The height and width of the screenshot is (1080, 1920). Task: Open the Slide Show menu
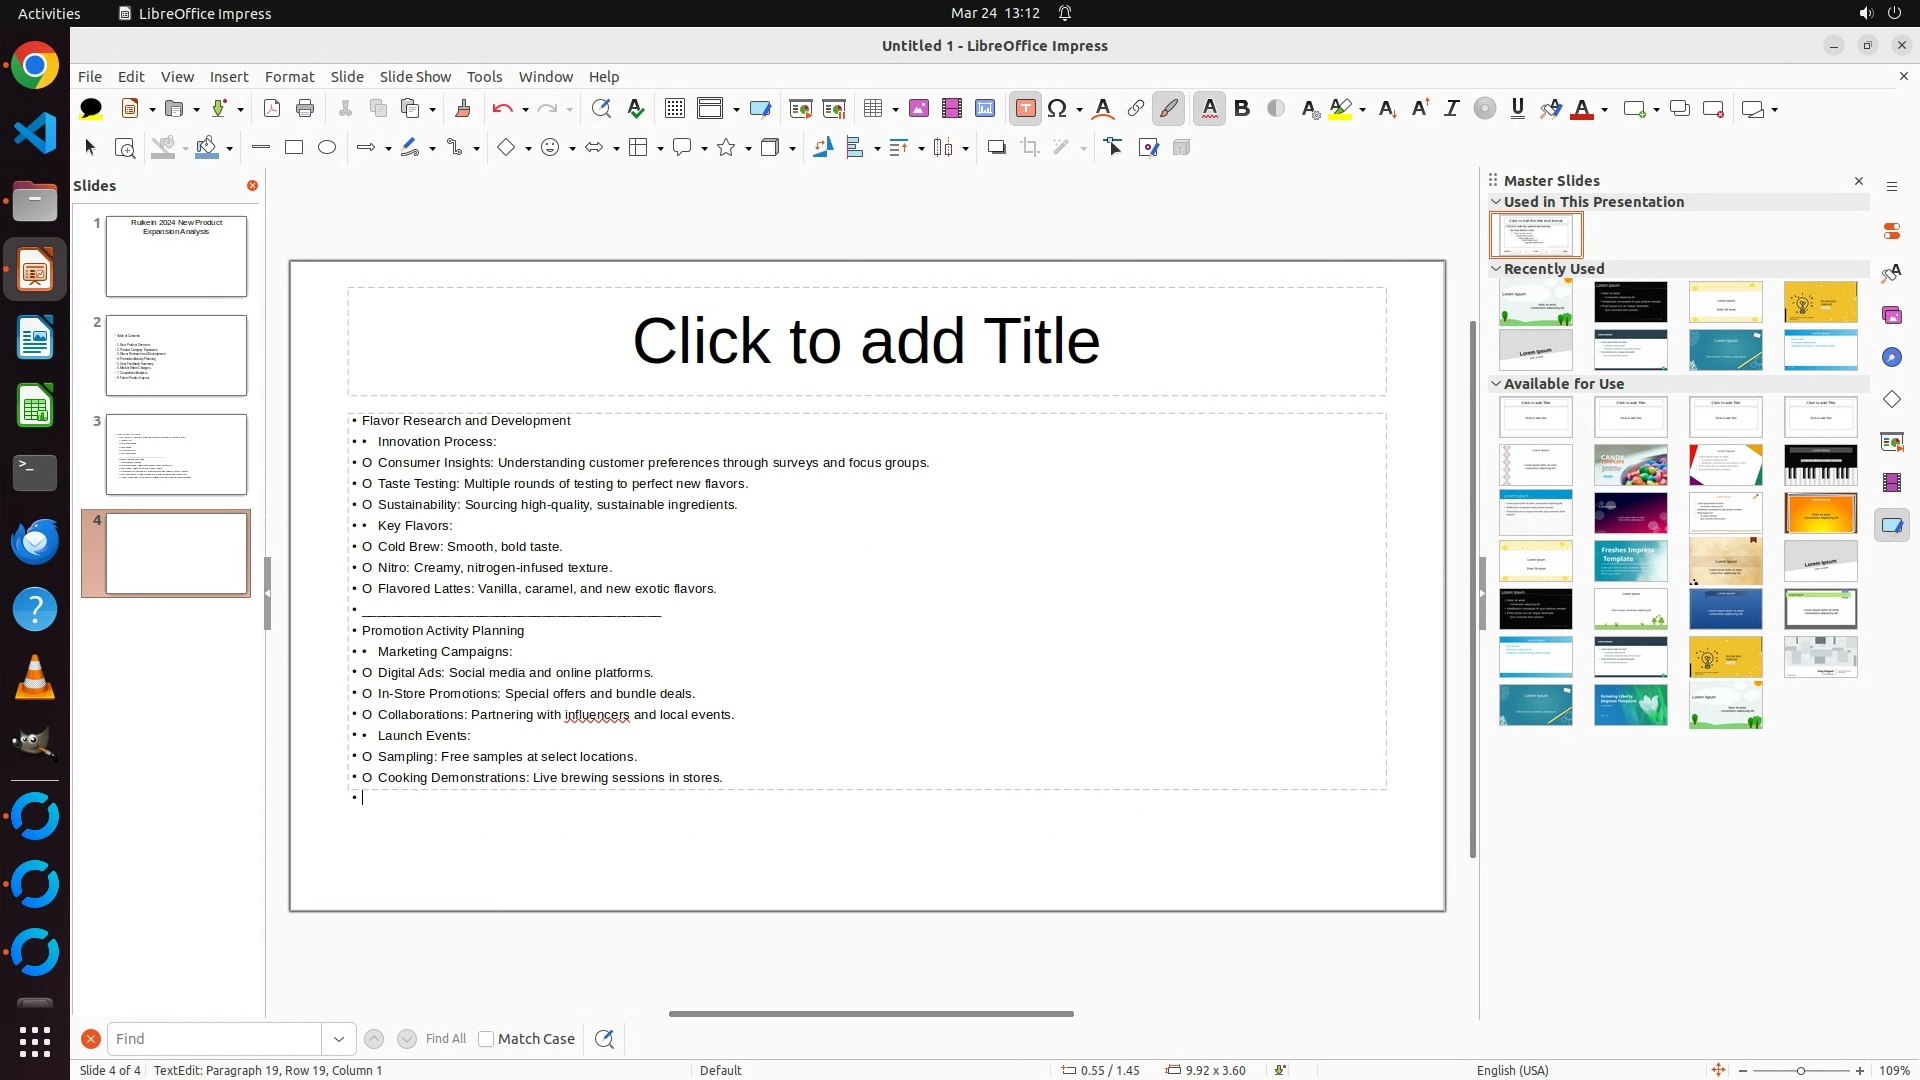(415, 77)
